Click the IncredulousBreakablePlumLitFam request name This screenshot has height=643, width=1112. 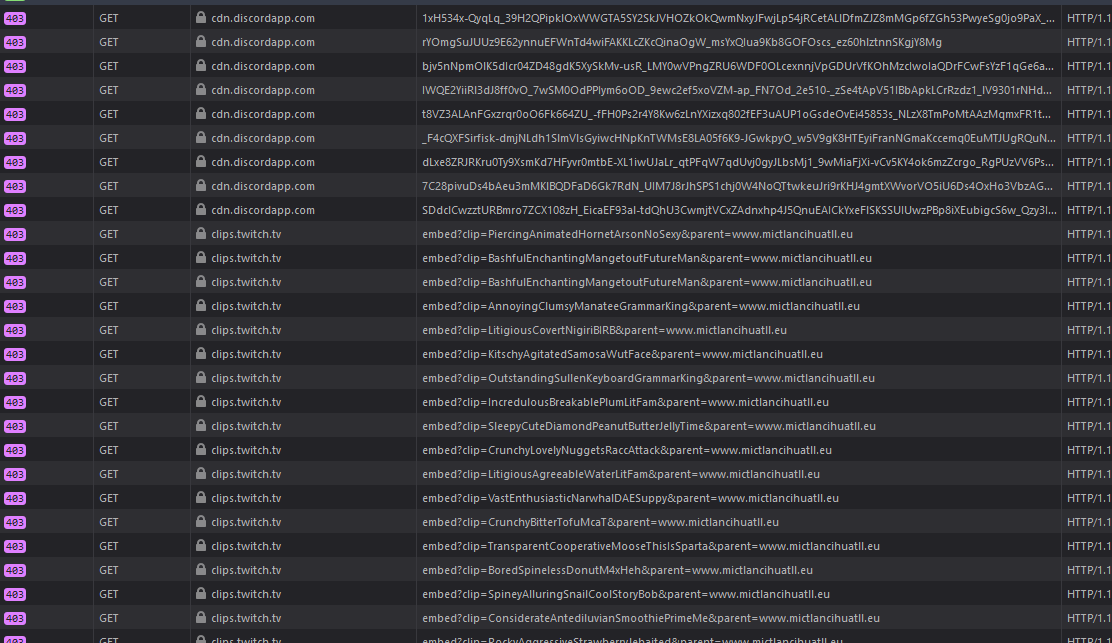click(x=625, y=402)
